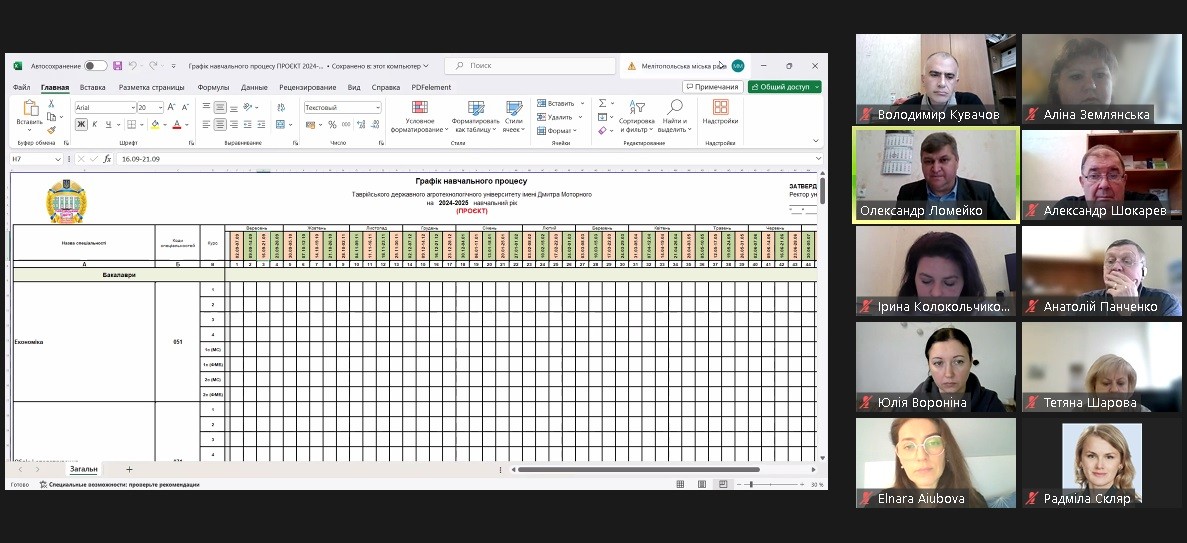The image size is (1187, 543).
Task: Click the Redo arrow in title bar
Action: point(153,66)
